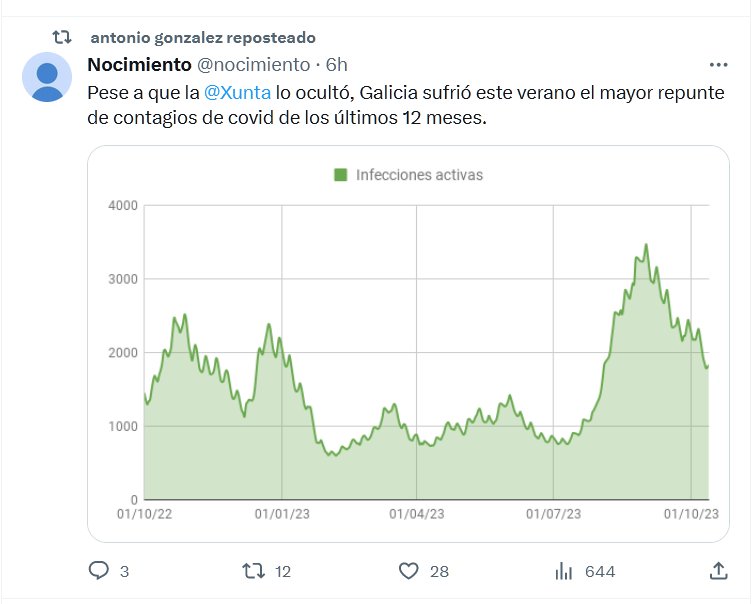
Task: Toggle the 'Infecciones activas' legend label
Action: (x=419, y=175)
